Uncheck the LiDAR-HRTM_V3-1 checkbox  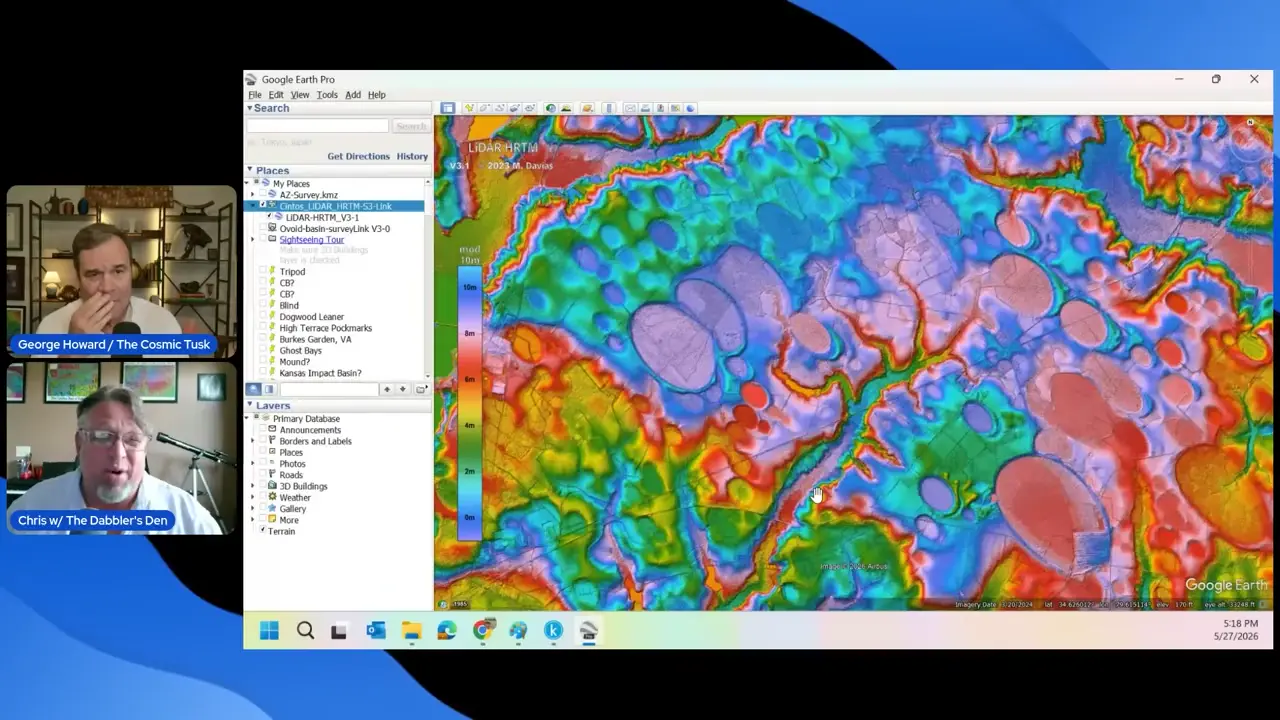point(269,217)
